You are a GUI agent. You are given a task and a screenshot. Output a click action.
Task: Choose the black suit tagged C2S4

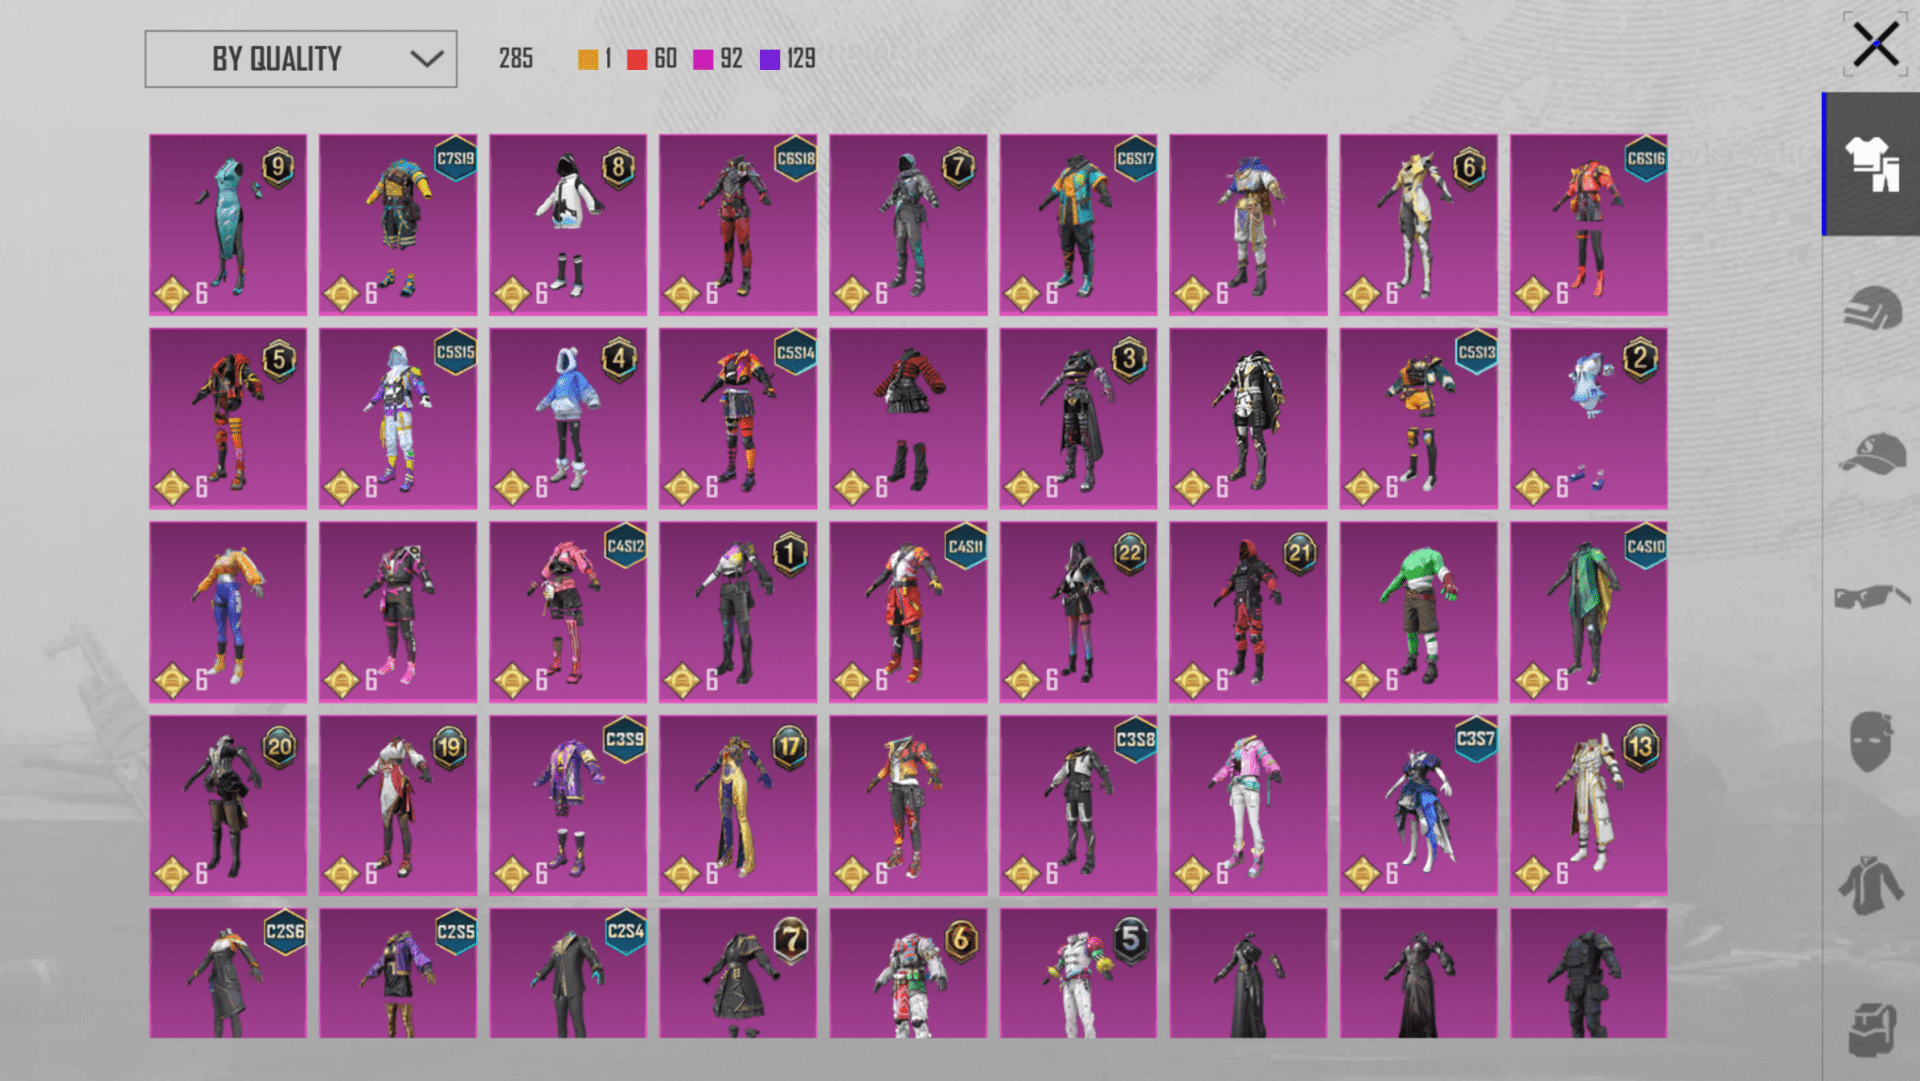568,973
